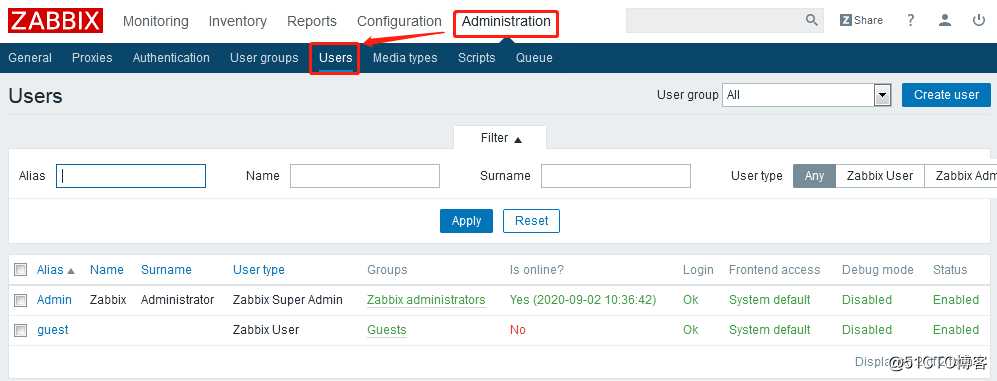Screen dimensions: 997x381
Task: Go to the Media types submenu
Action: pos(405,58)
